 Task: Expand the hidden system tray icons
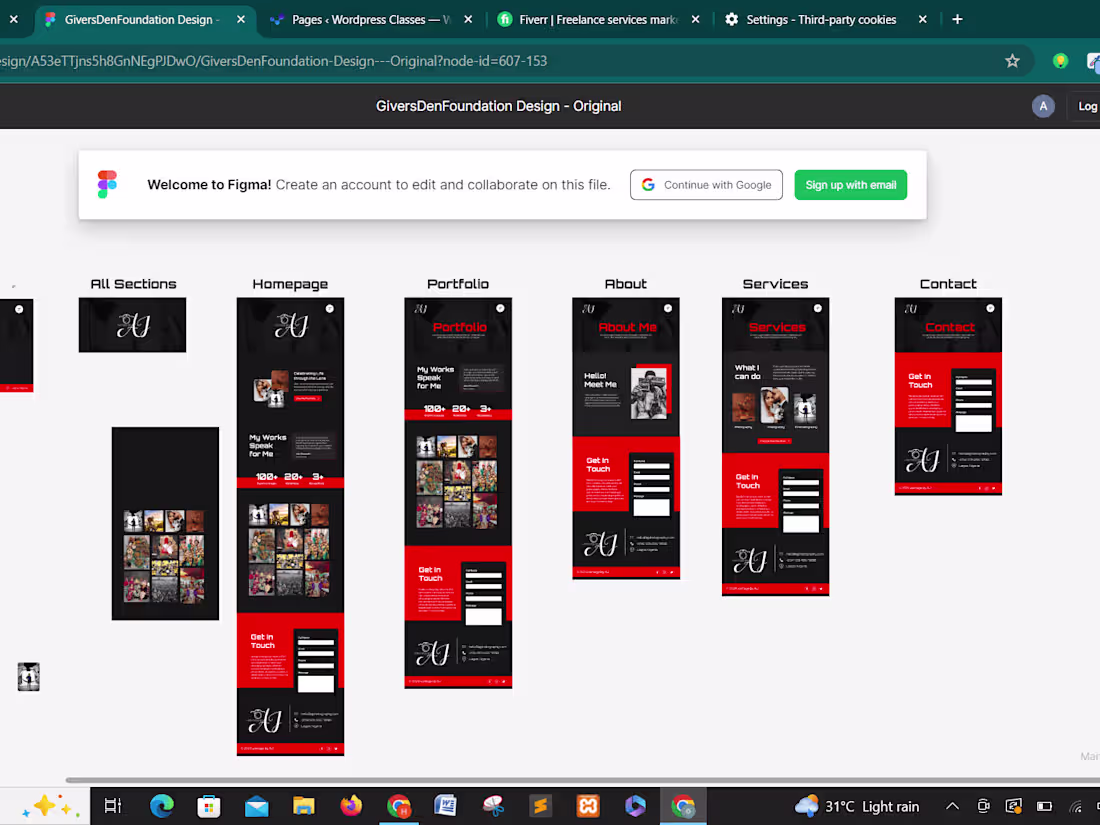[x=952, y=805]
